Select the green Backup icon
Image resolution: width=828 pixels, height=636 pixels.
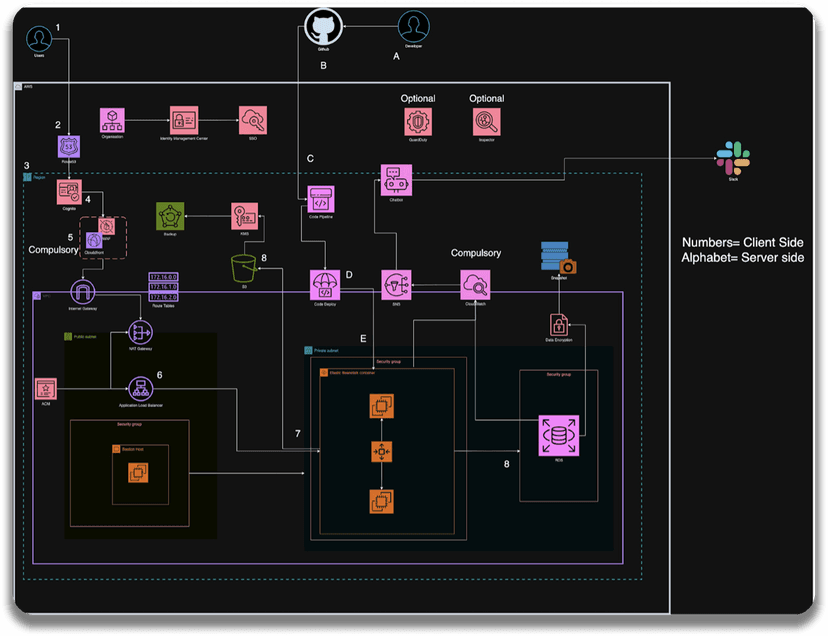click(x=170, y=216)
